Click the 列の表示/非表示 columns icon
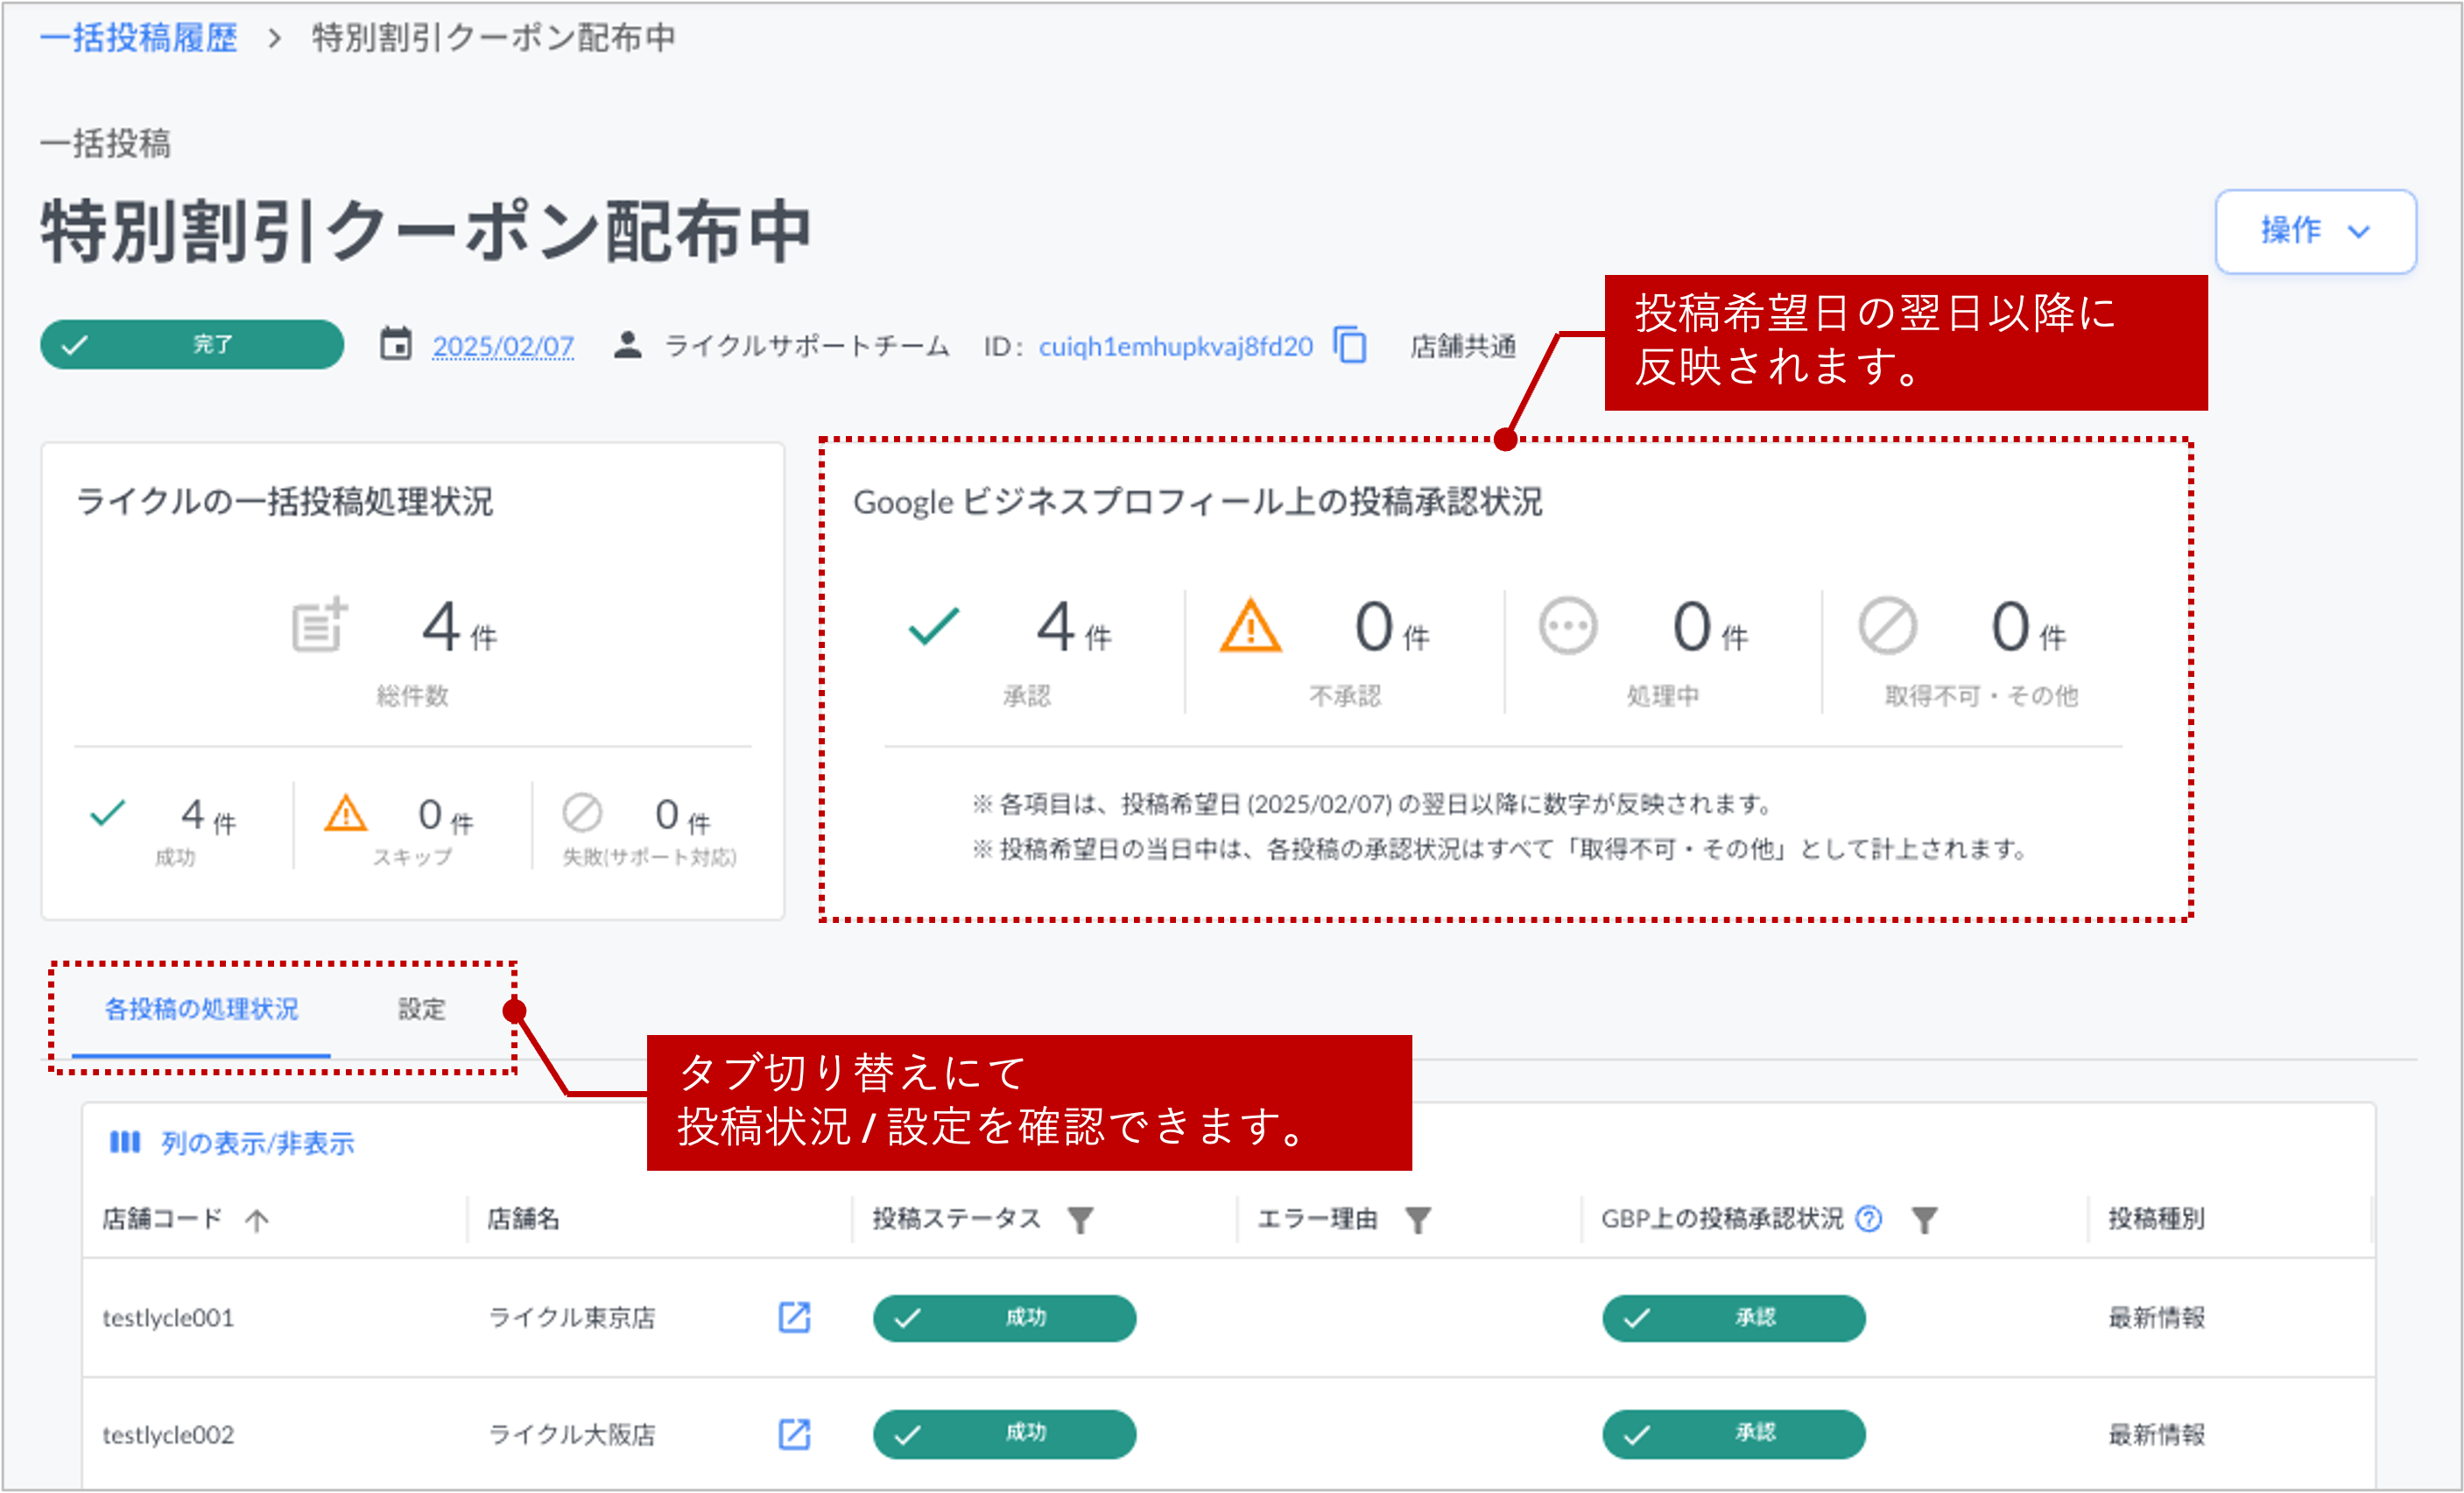 click(126, 1141)
